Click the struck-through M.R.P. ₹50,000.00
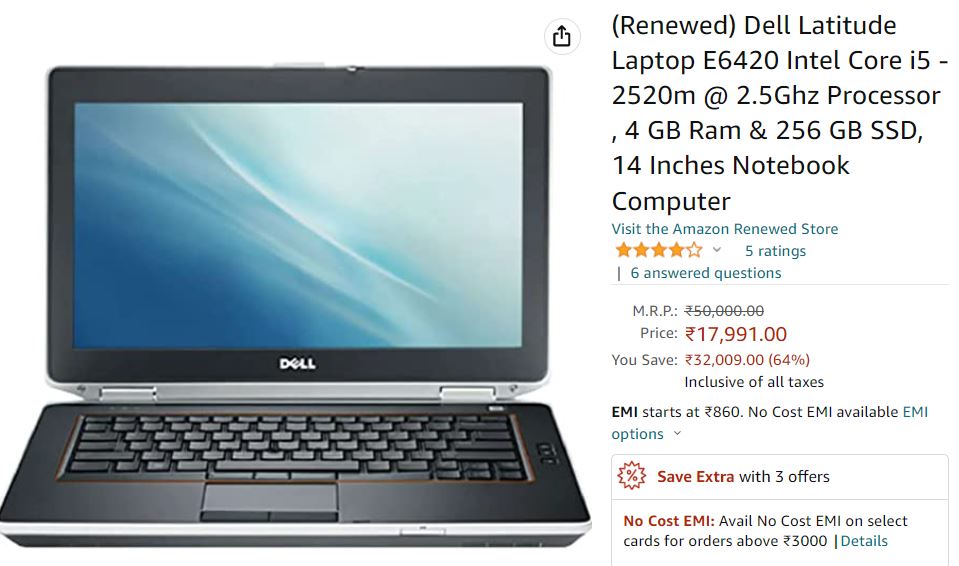The width and height of the screenshot is (959, 566). (x=724, y=311)
